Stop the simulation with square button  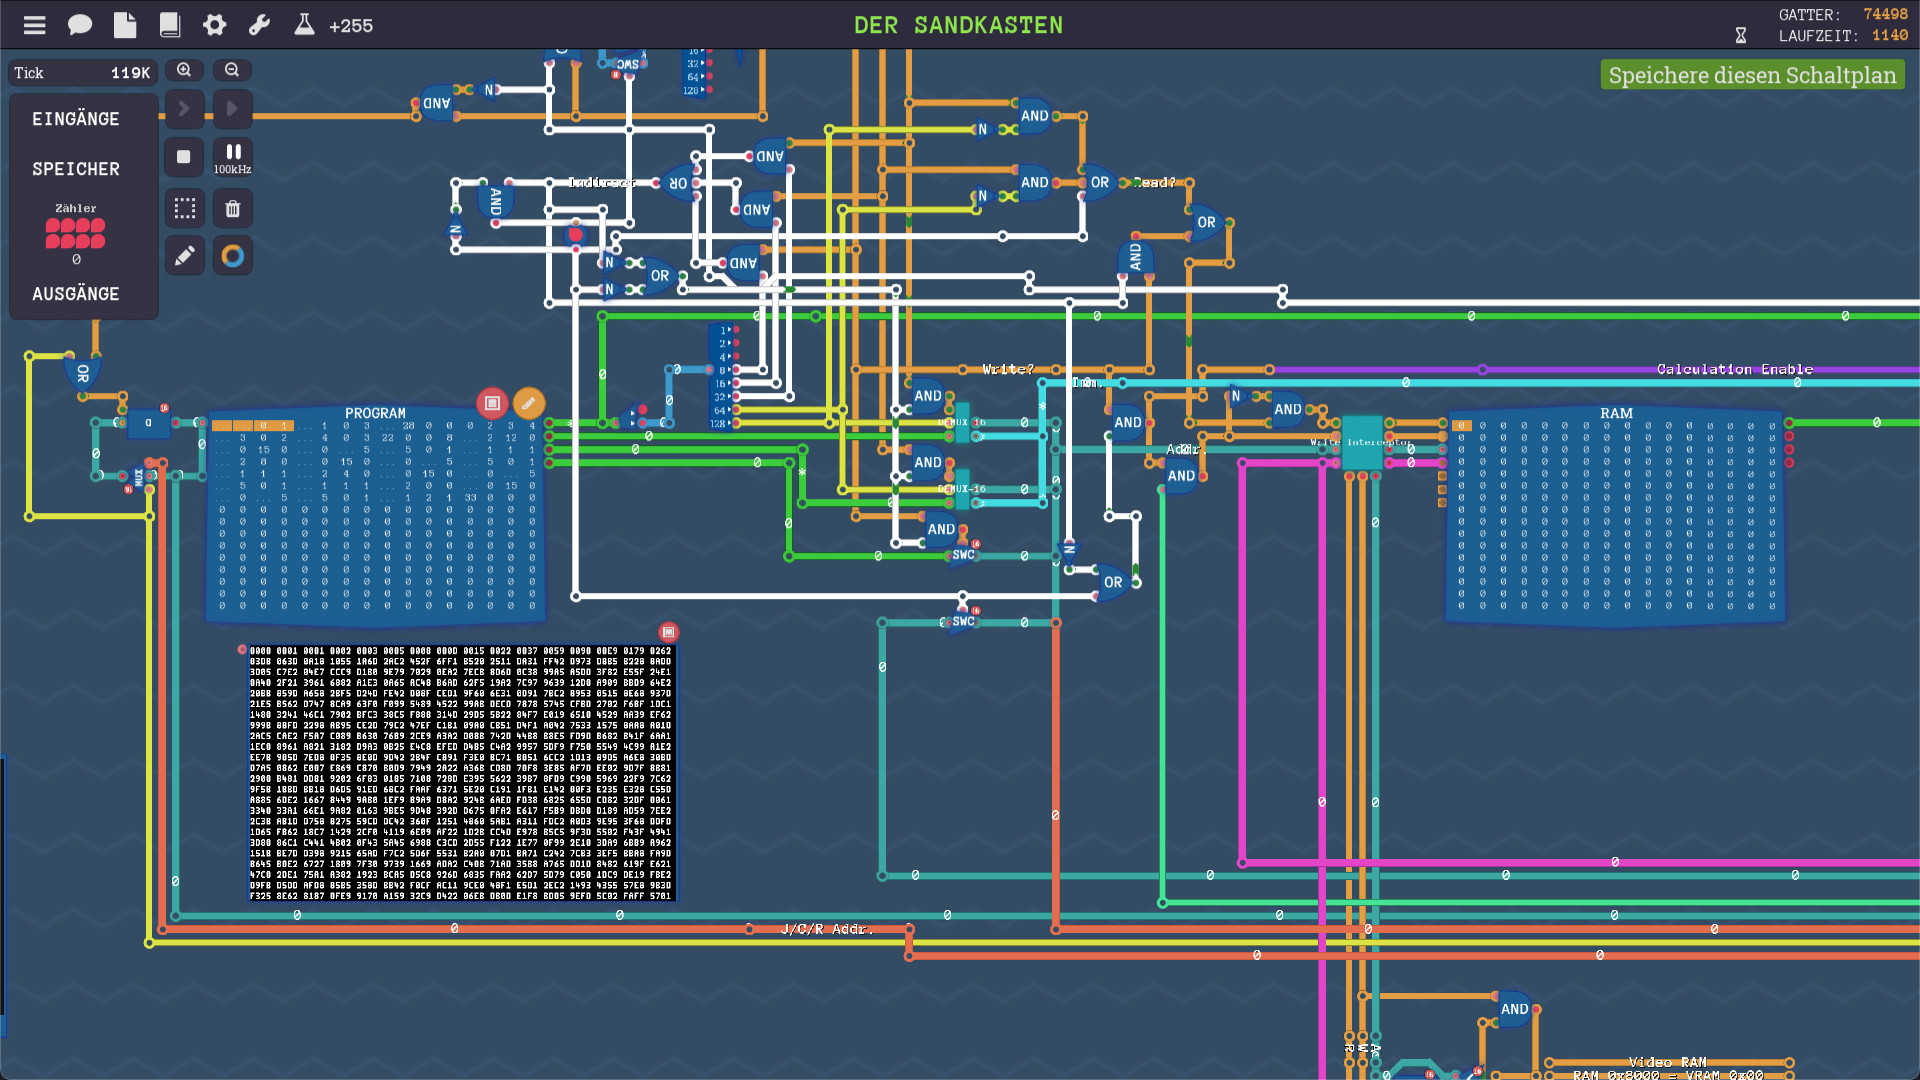[184, 157]
